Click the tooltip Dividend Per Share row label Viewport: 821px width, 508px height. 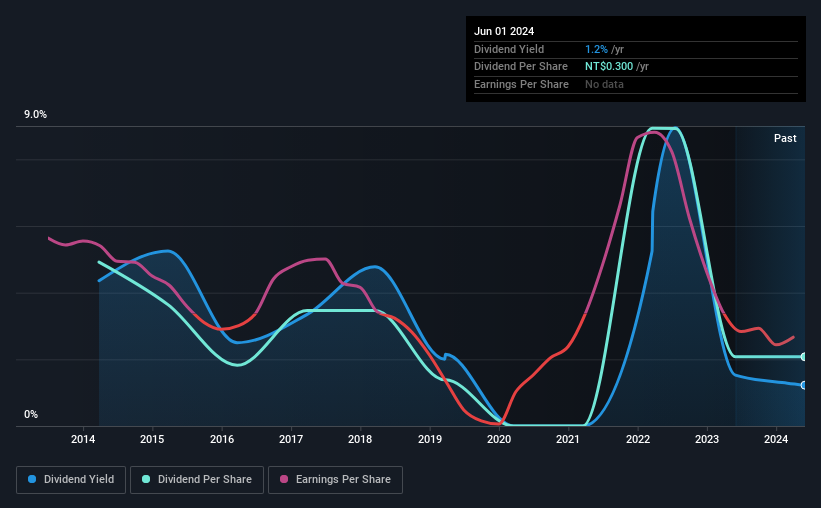pos(521,67)
